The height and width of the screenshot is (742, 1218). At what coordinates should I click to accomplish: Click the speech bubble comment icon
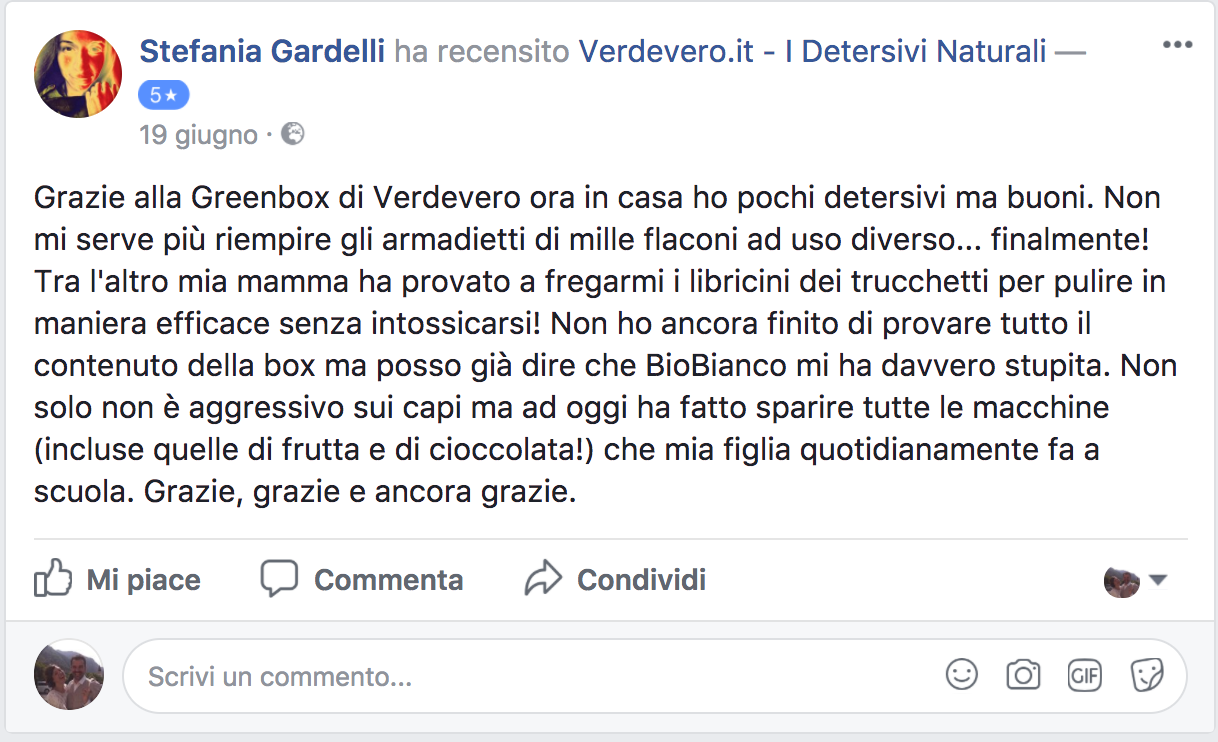pyautogui.click(x=279, y=579)
